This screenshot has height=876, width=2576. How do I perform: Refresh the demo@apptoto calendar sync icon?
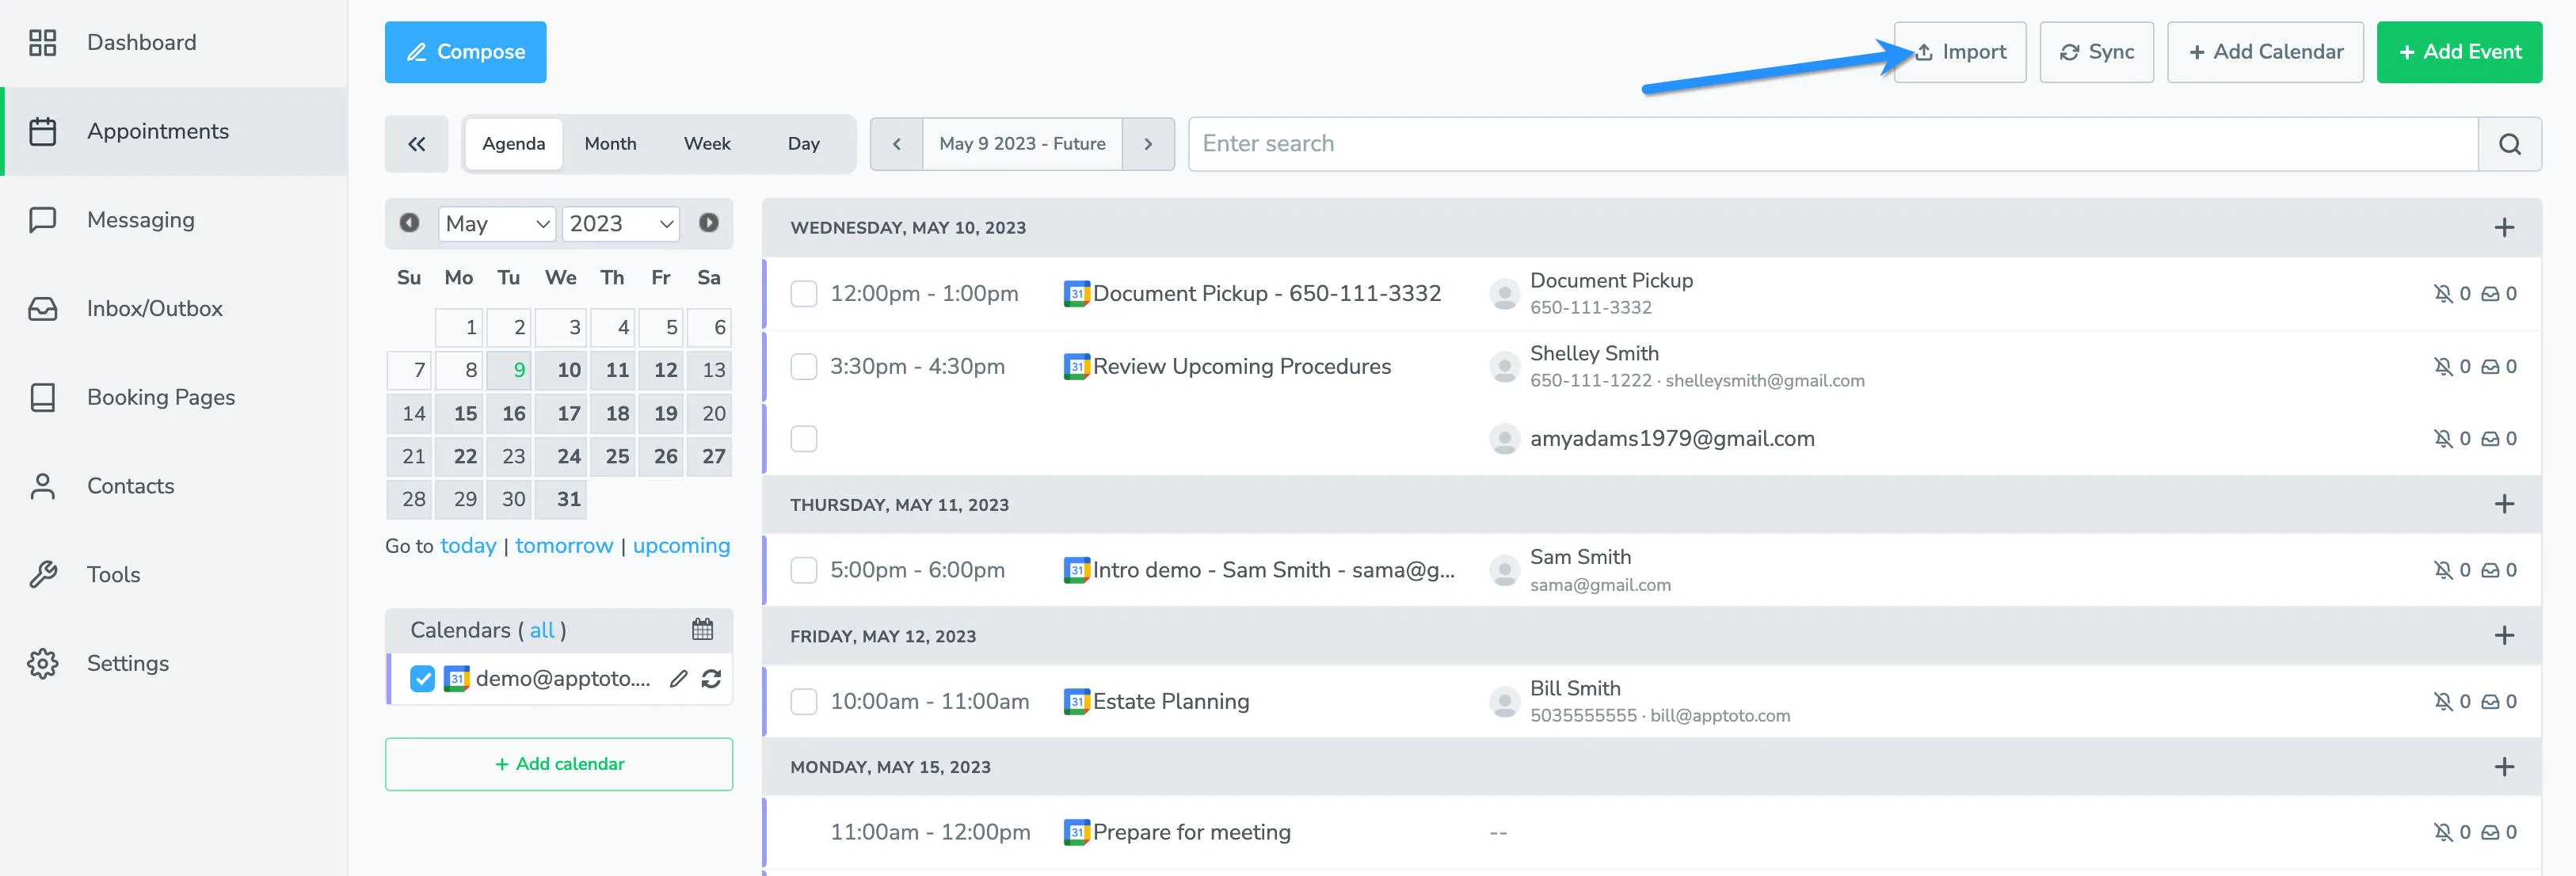[710, 679]
